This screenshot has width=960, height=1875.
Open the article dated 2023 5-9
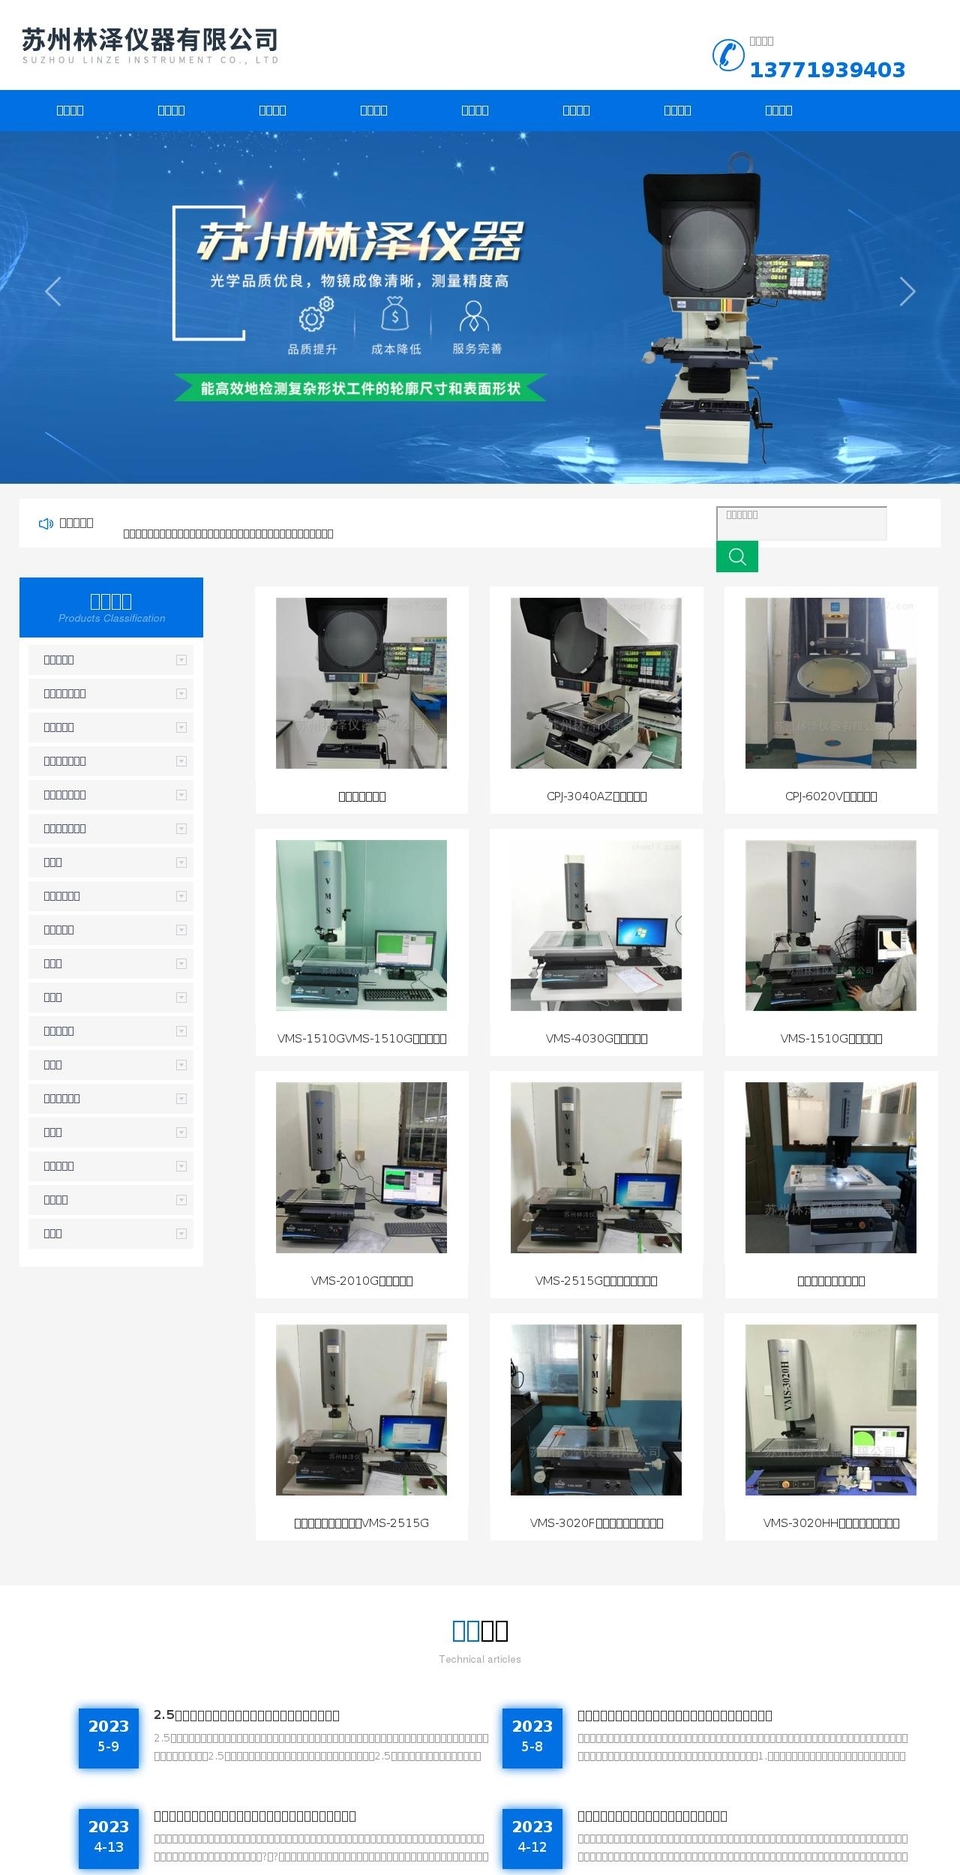tap(108, 1737)
